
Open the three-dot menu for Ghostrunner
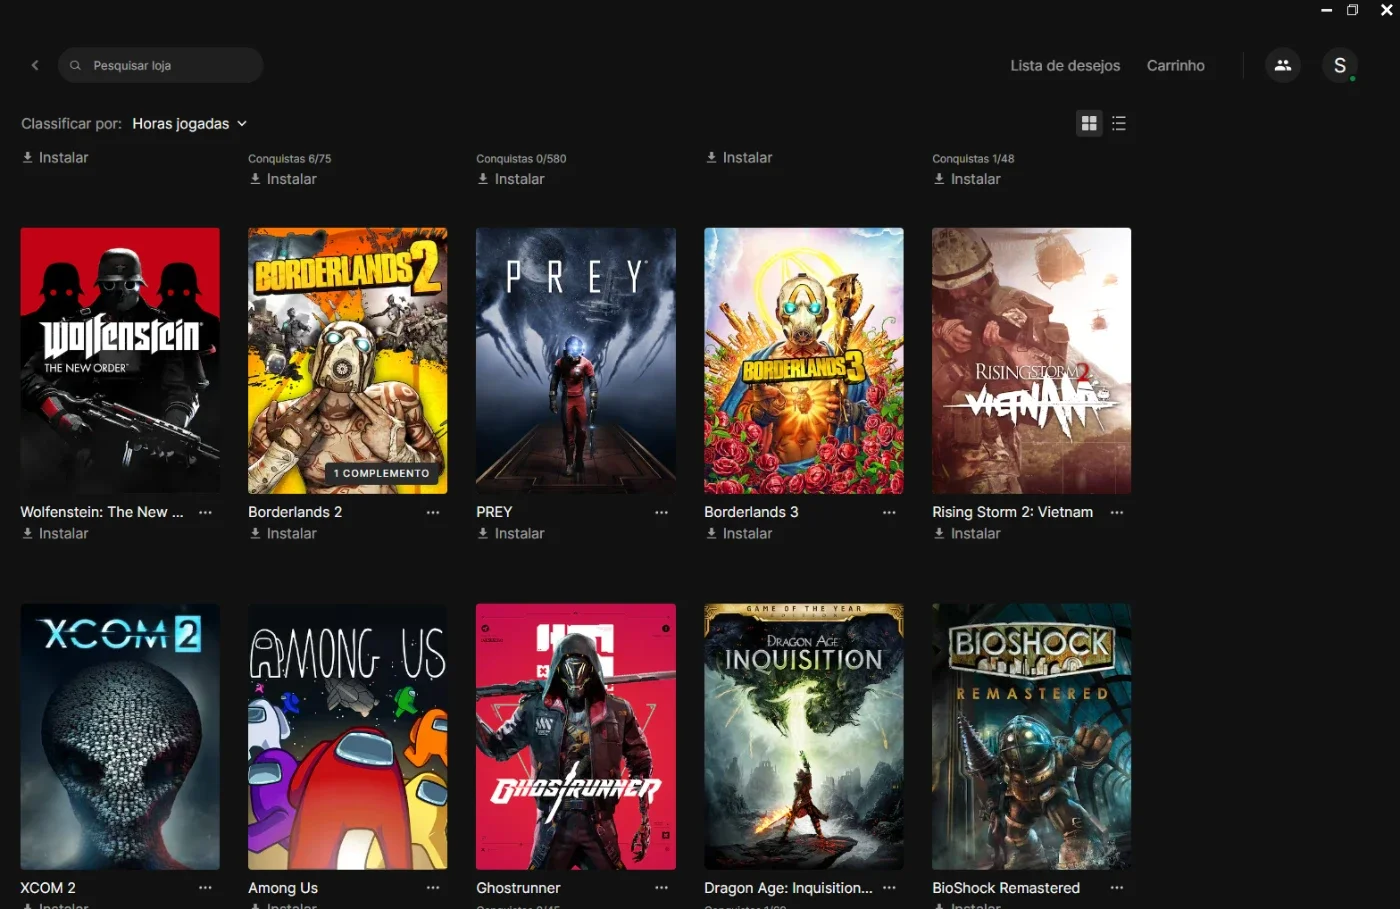pos(661,888)
